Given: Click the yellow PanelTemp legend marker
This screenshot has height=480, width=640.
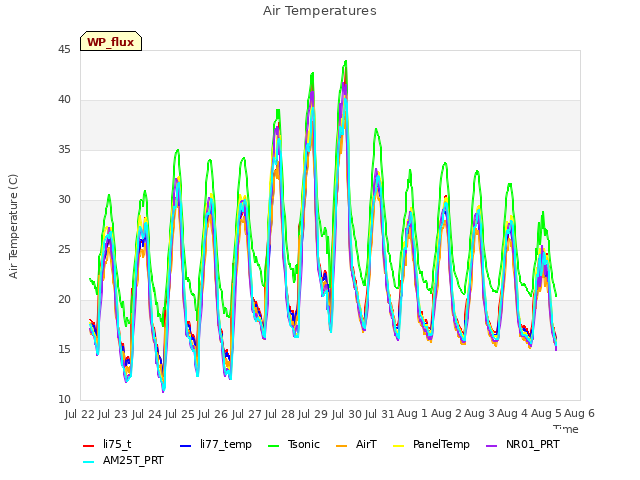Looking at the screenshot, I should pyautogui.click(x=398, y=445).
